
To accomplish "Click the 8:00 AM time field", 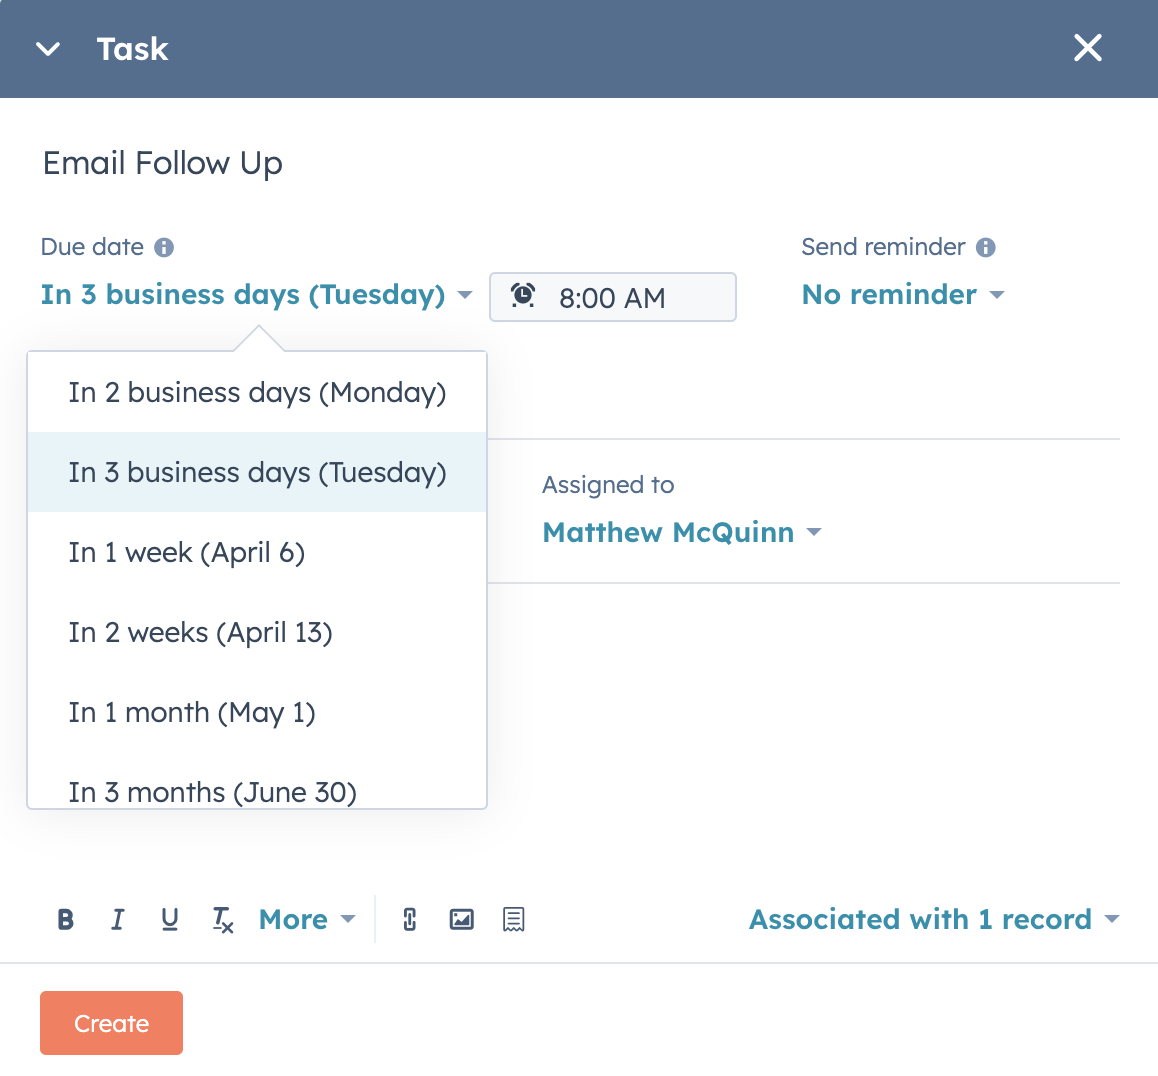I will 612,298.
